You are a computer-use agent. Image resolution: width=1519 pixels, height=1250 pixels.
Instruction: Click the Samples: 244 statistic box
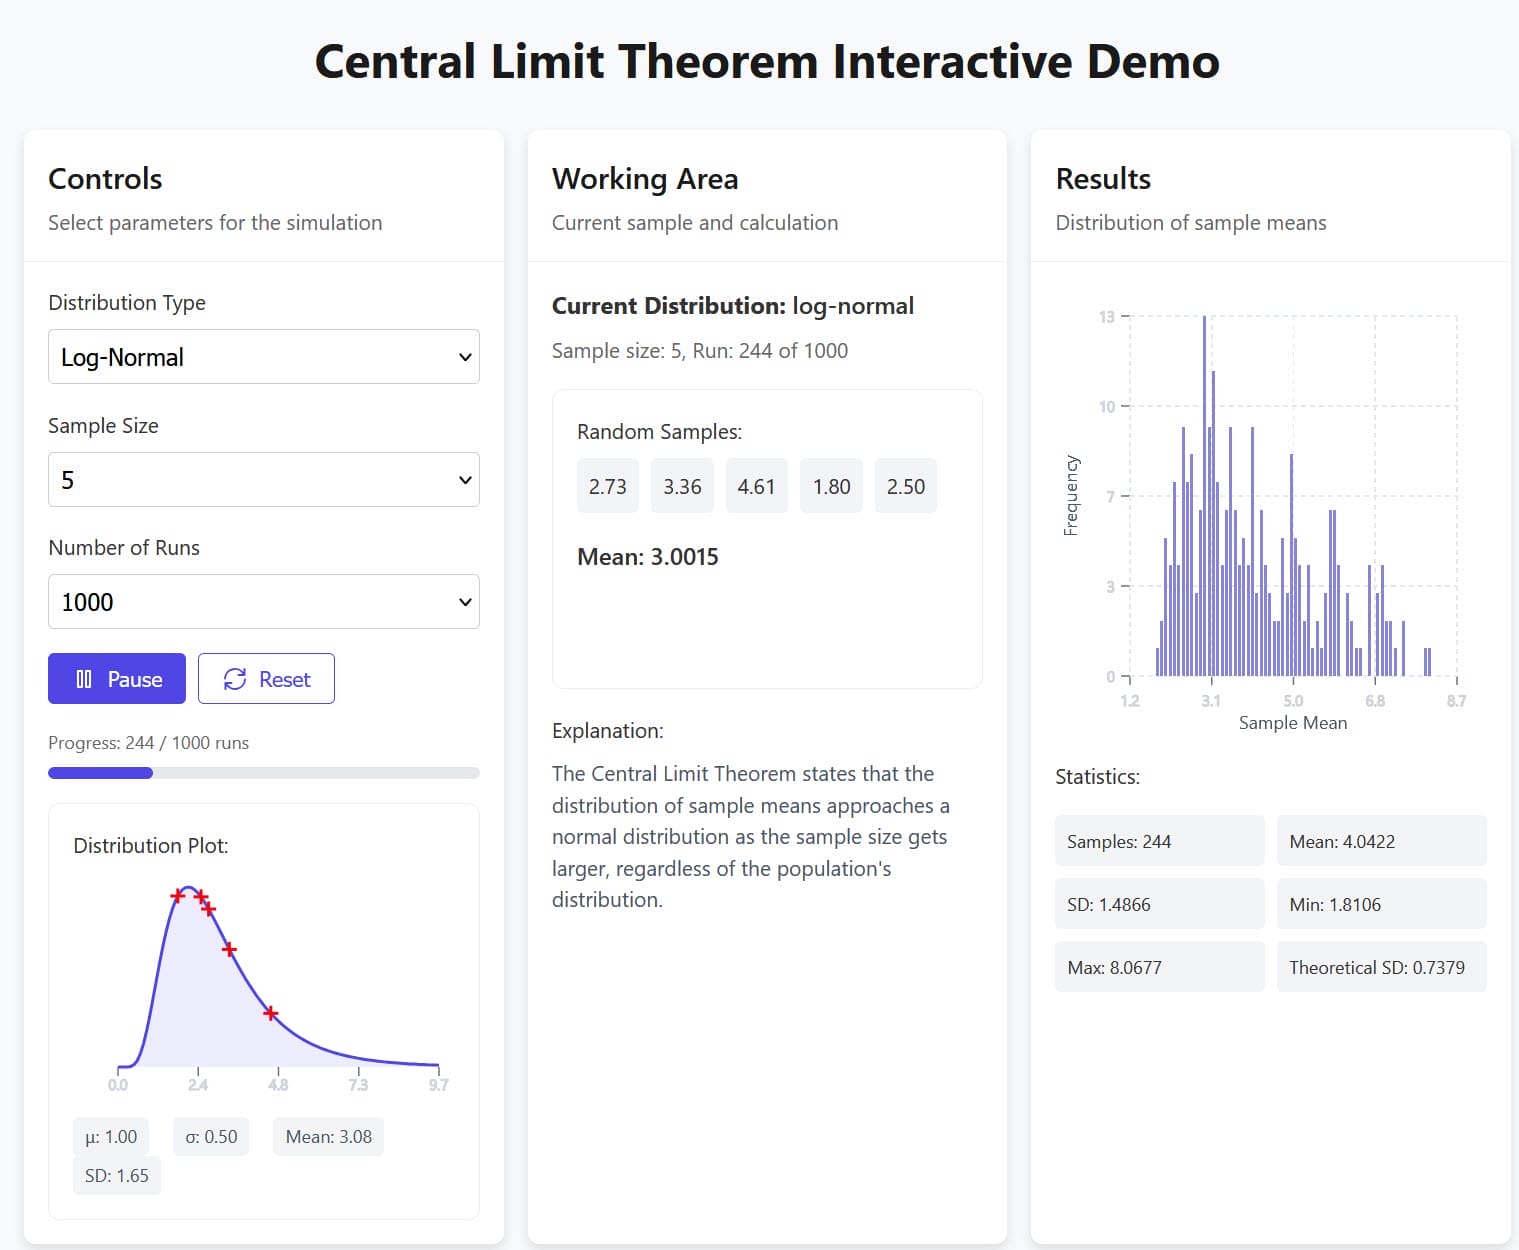point(1159,841)
